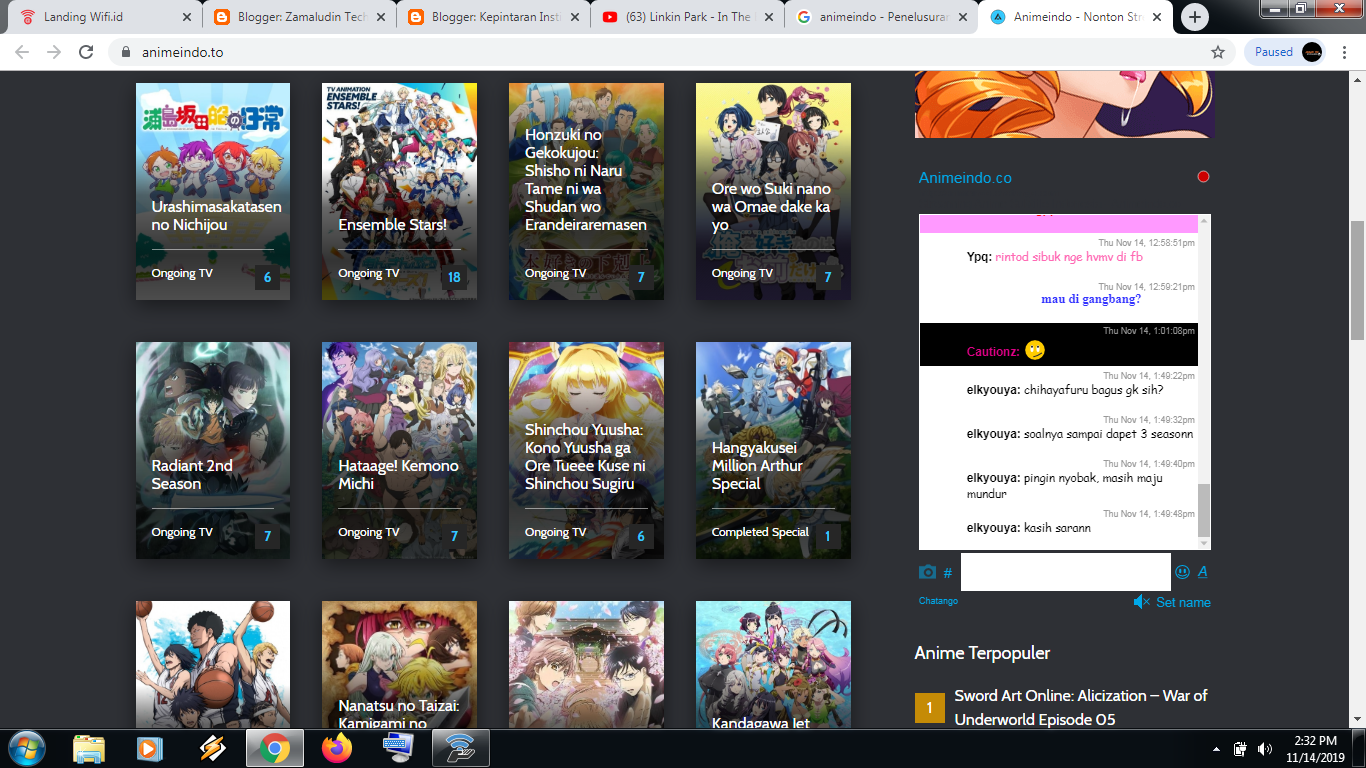The width and height of the screenshot is (1366, 768).
Task: Switch to the Blogger: Zamaludin Tech tab
Action: point(298,17)
